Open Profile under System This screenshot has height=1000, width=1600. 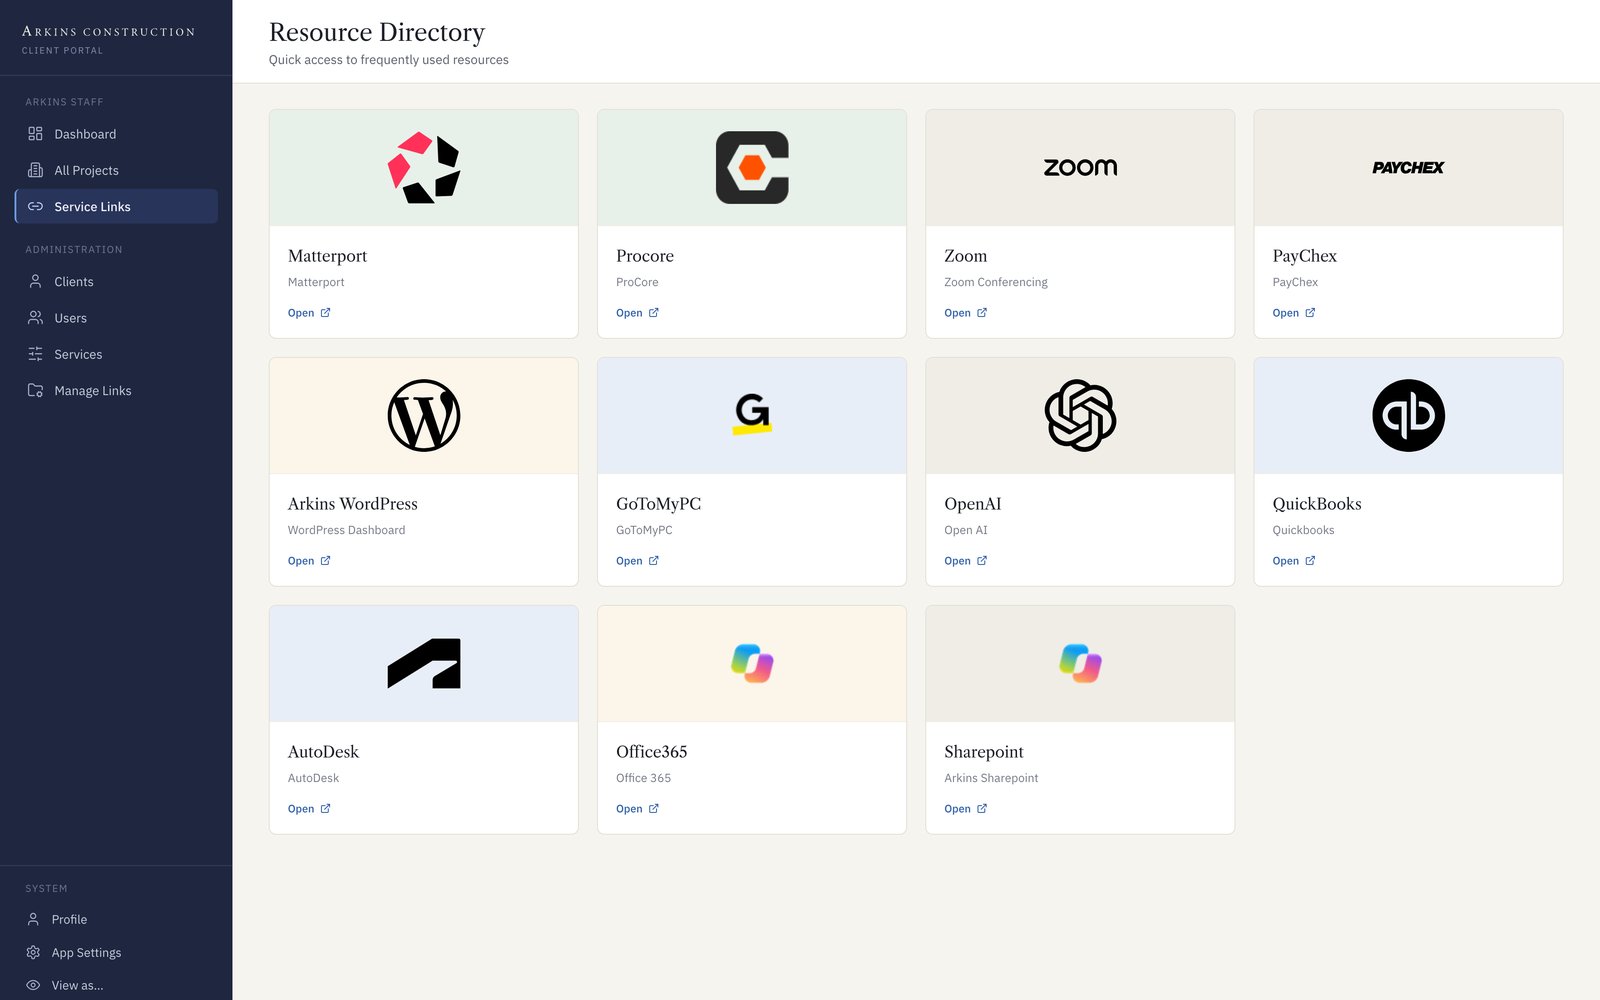[x=116, y=919]
